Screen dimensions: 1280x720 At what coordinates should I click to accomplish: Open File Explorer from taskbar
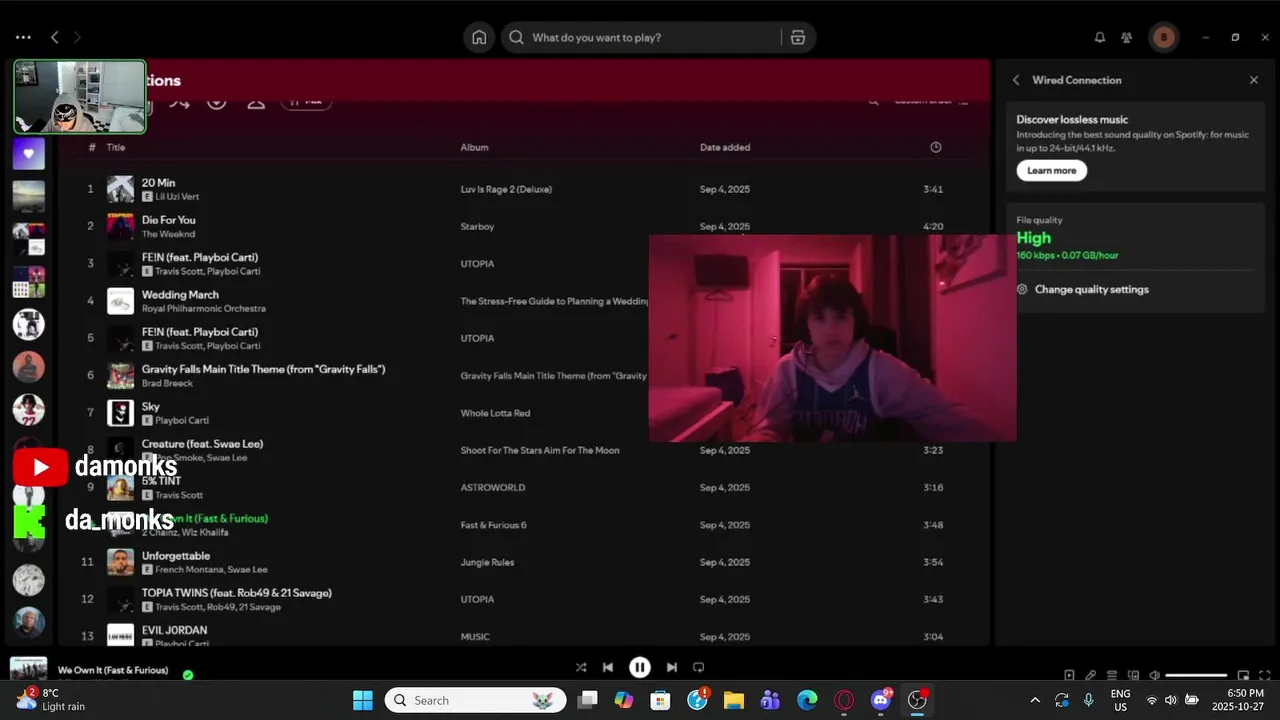pos(734,700)
